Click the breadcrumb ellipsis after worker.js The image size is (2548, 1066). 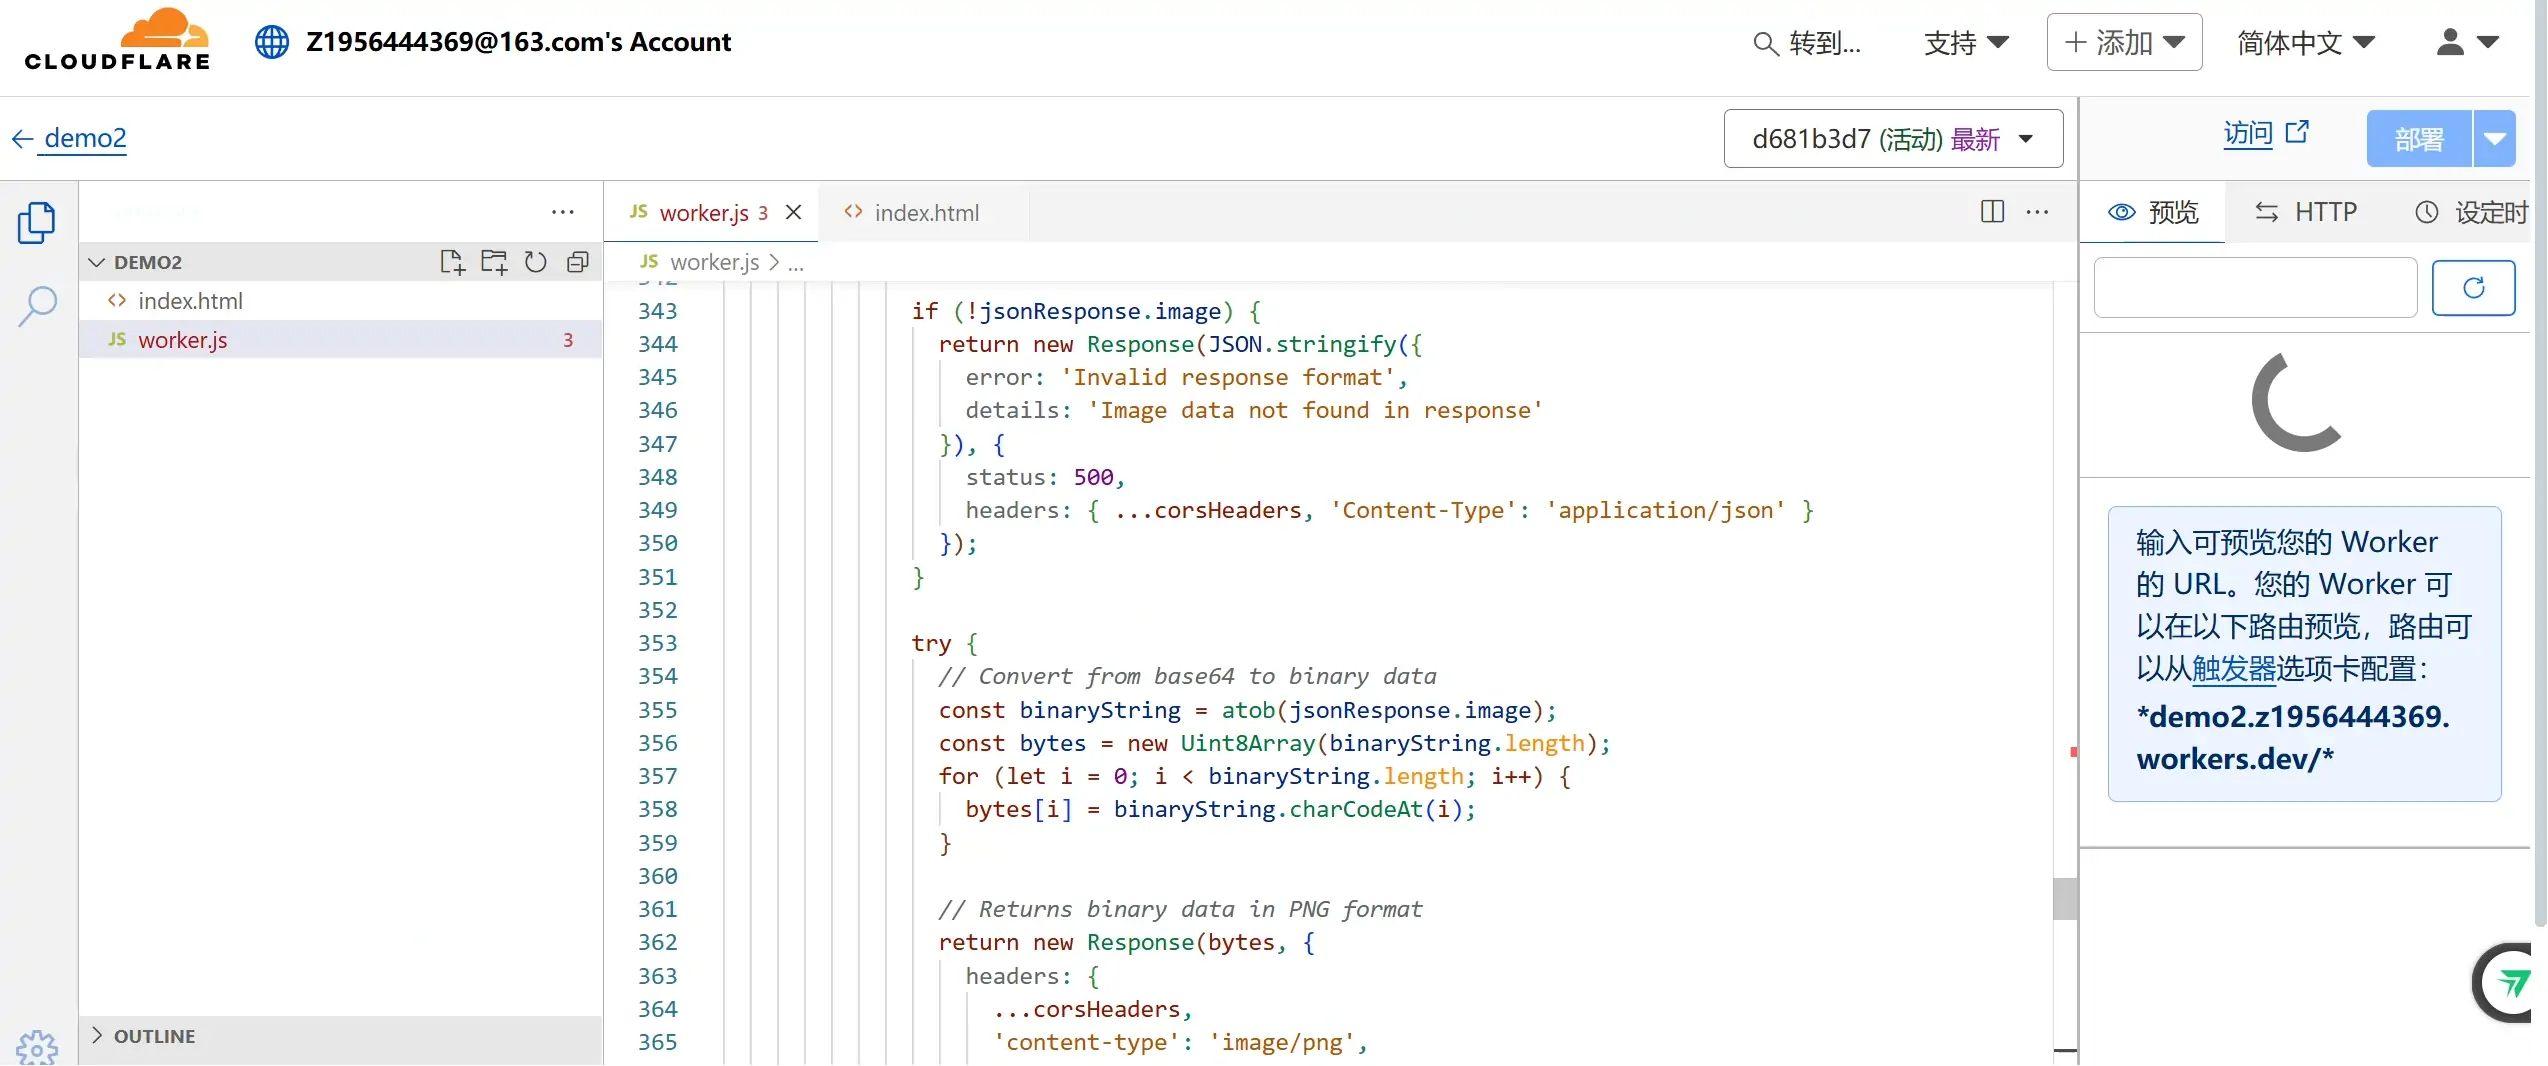click(x=796, y=263)
